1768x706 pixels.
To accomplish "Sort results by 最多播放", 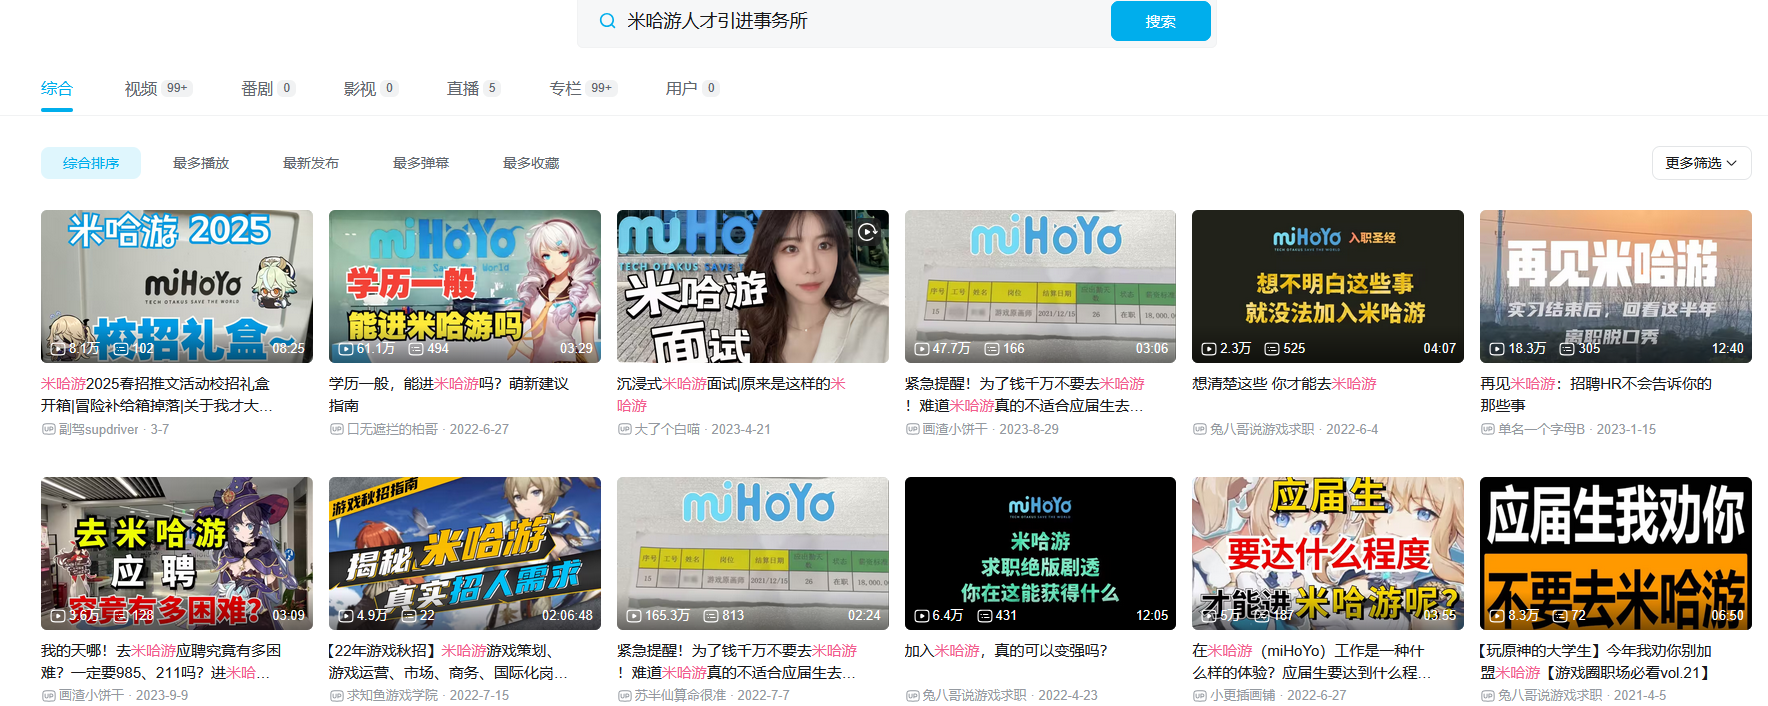I will (201, 163).
